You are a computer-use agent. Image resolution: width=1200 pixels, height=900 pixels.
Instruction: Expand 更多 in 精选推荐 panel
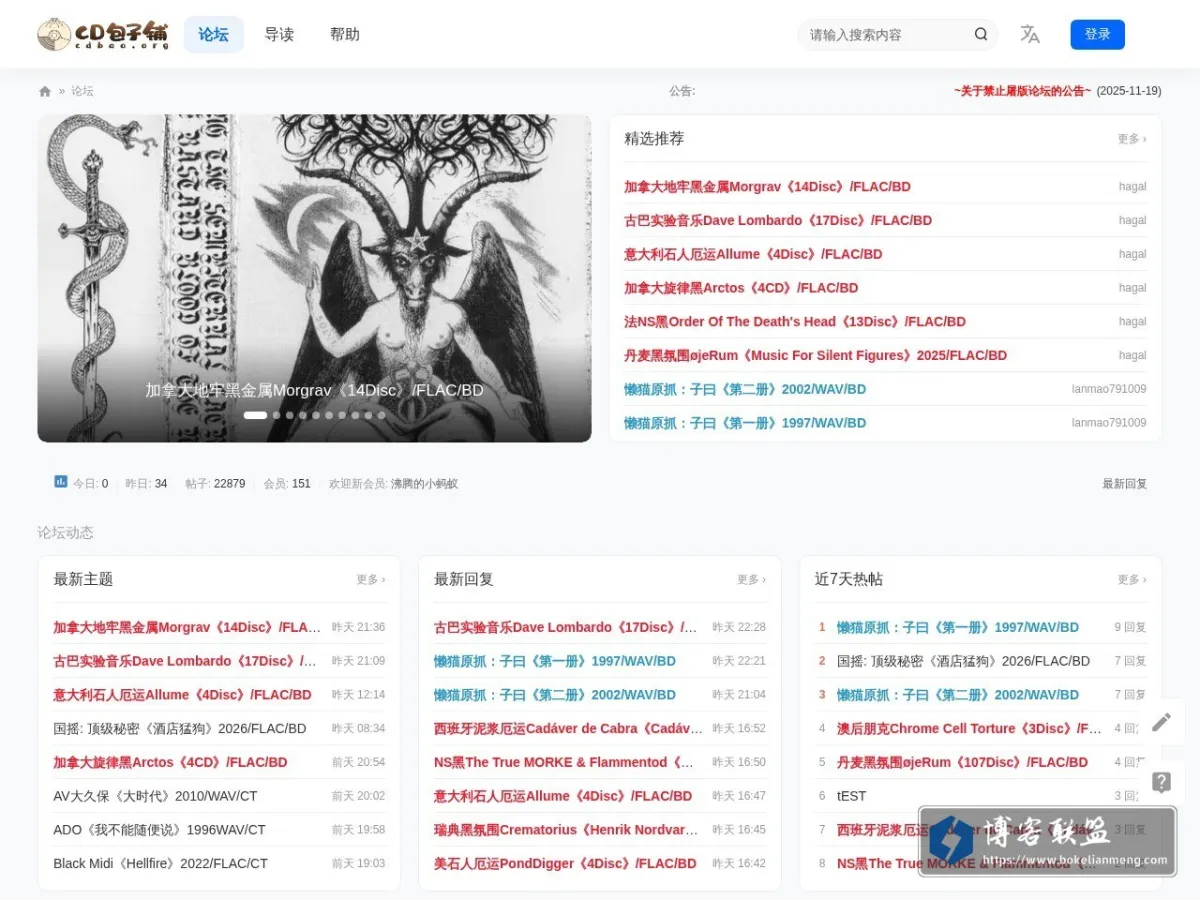(1132, 139)
